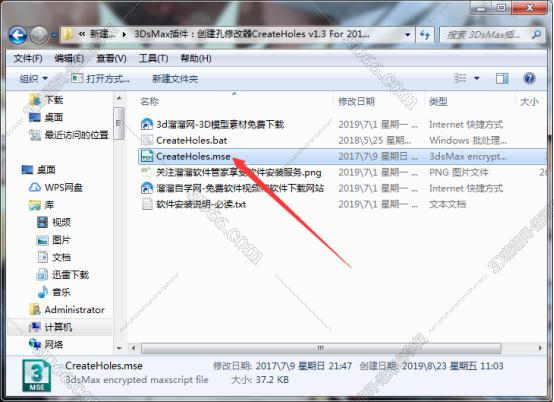Click the folder icon in address bar

point(67,34)
